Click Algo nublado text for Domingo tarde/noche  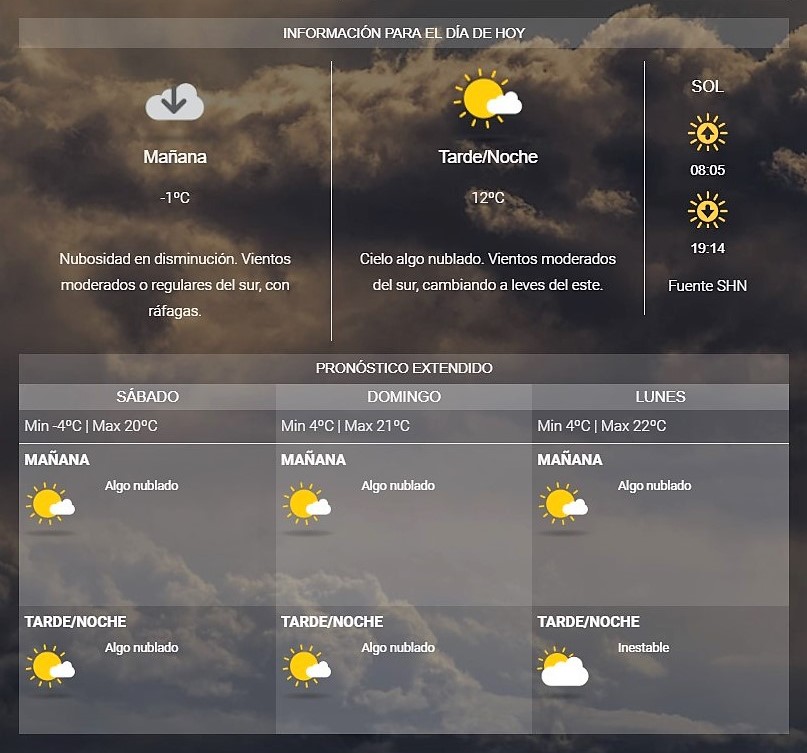[398, 648]
